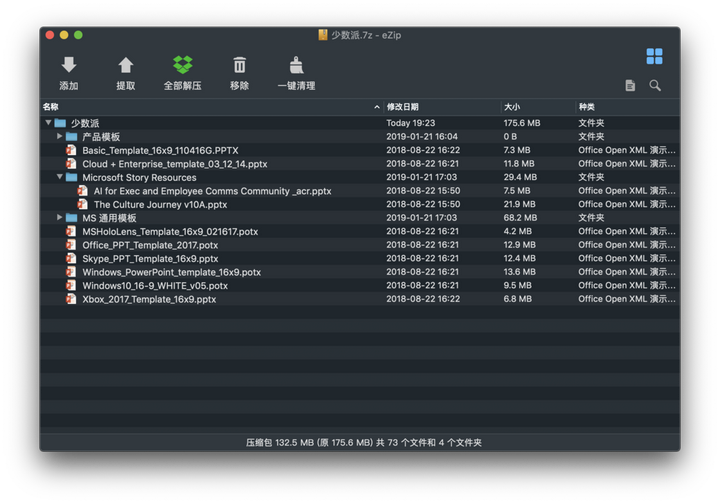Open search with the magnifier icon
Screen dimensions: 720x504
point(655,85)
